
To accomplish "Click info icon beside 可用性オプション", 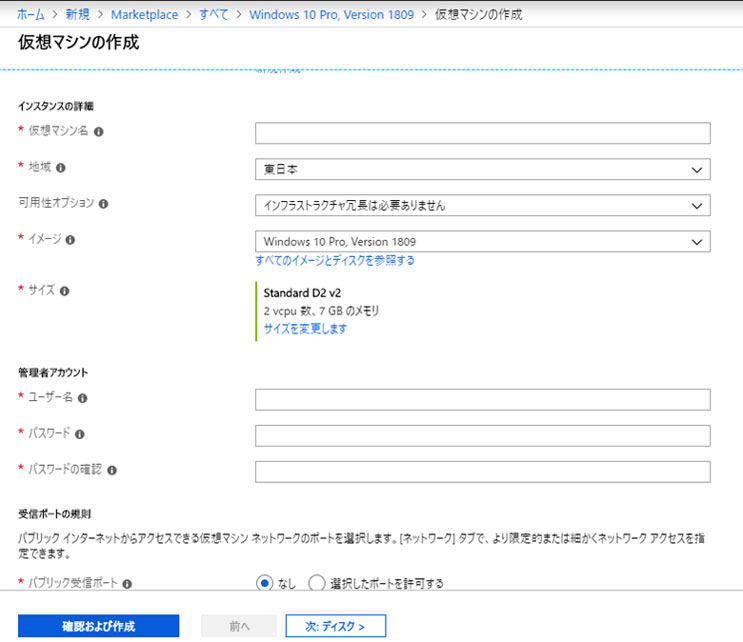I will (103, 204).
